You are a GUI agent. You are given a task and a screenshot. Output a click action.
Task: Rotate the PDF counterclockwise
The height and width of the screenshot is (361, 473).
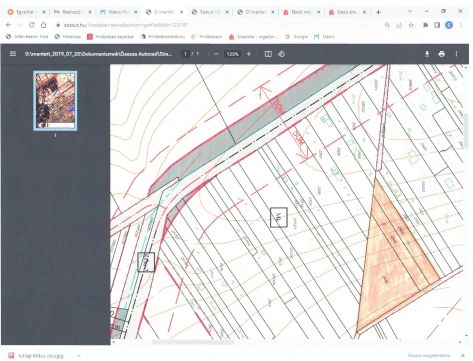coord(281,54)
